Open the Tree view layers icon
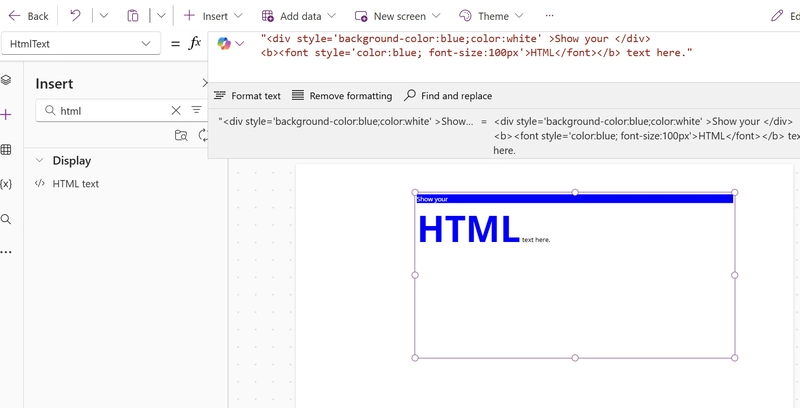800x408 pixels. (x=6, y=80)
